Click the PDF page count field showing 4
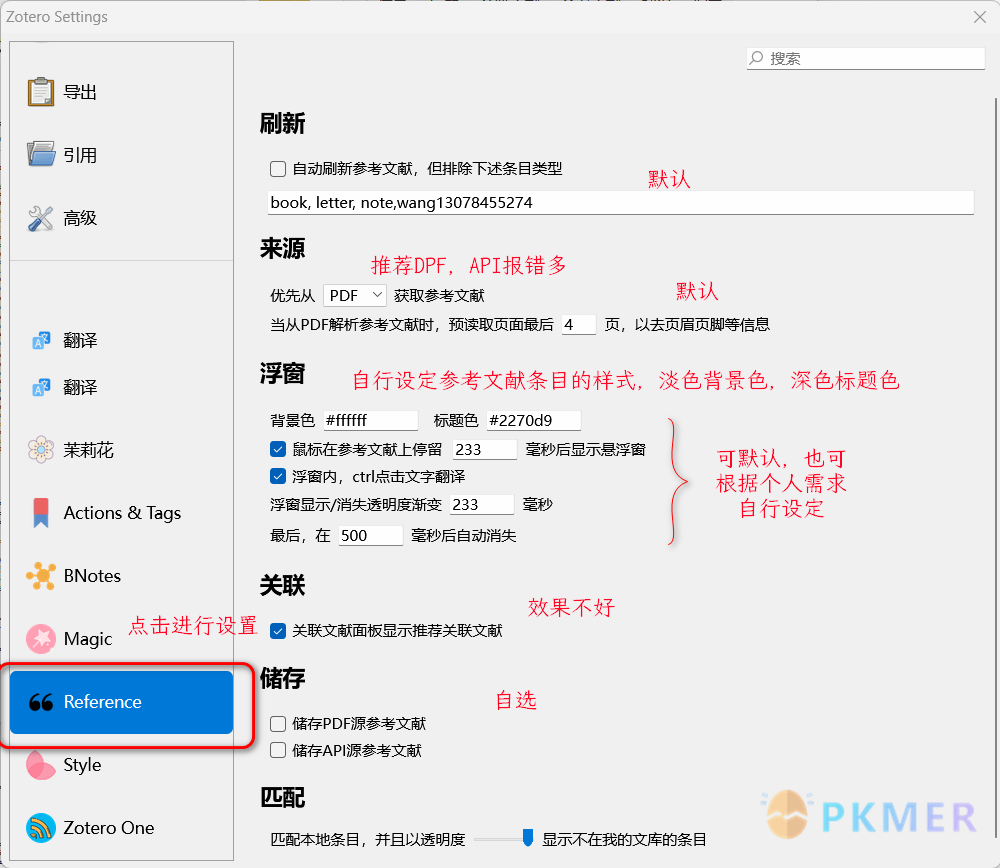This screenshot has height=868, width=1000. click(x=578, y=325)
